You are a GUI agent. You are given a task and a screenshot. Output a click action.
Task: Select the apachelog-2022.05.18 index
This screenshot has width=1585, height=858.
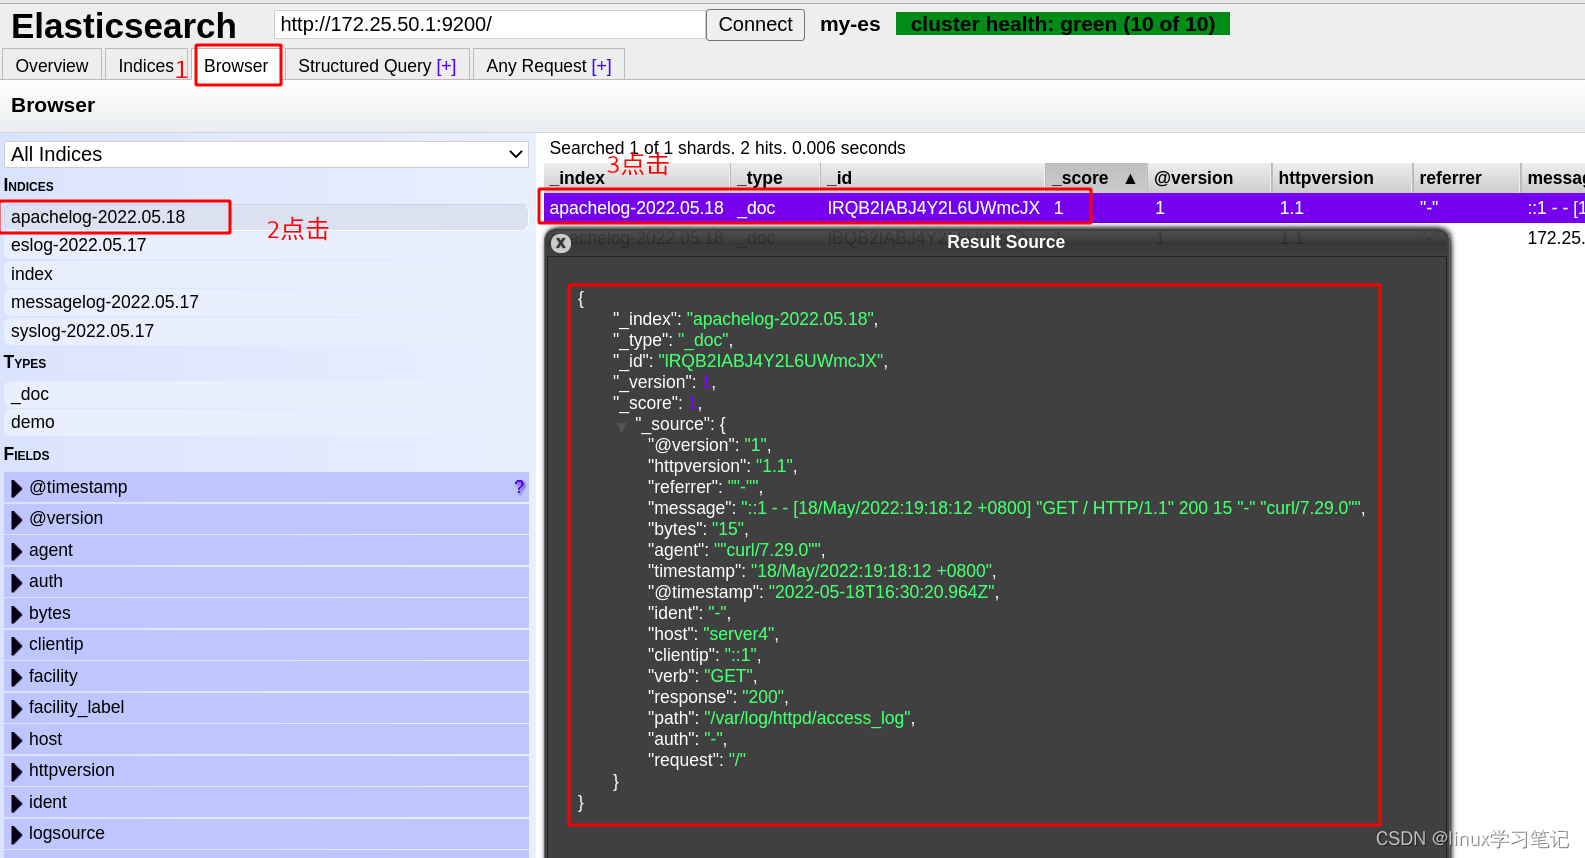(266, 217)
